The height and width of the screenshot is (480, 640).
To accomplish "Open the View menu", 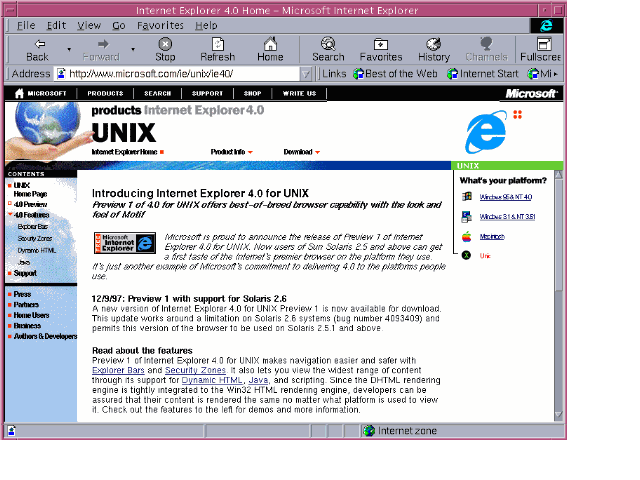I will (x=89, y=26).
